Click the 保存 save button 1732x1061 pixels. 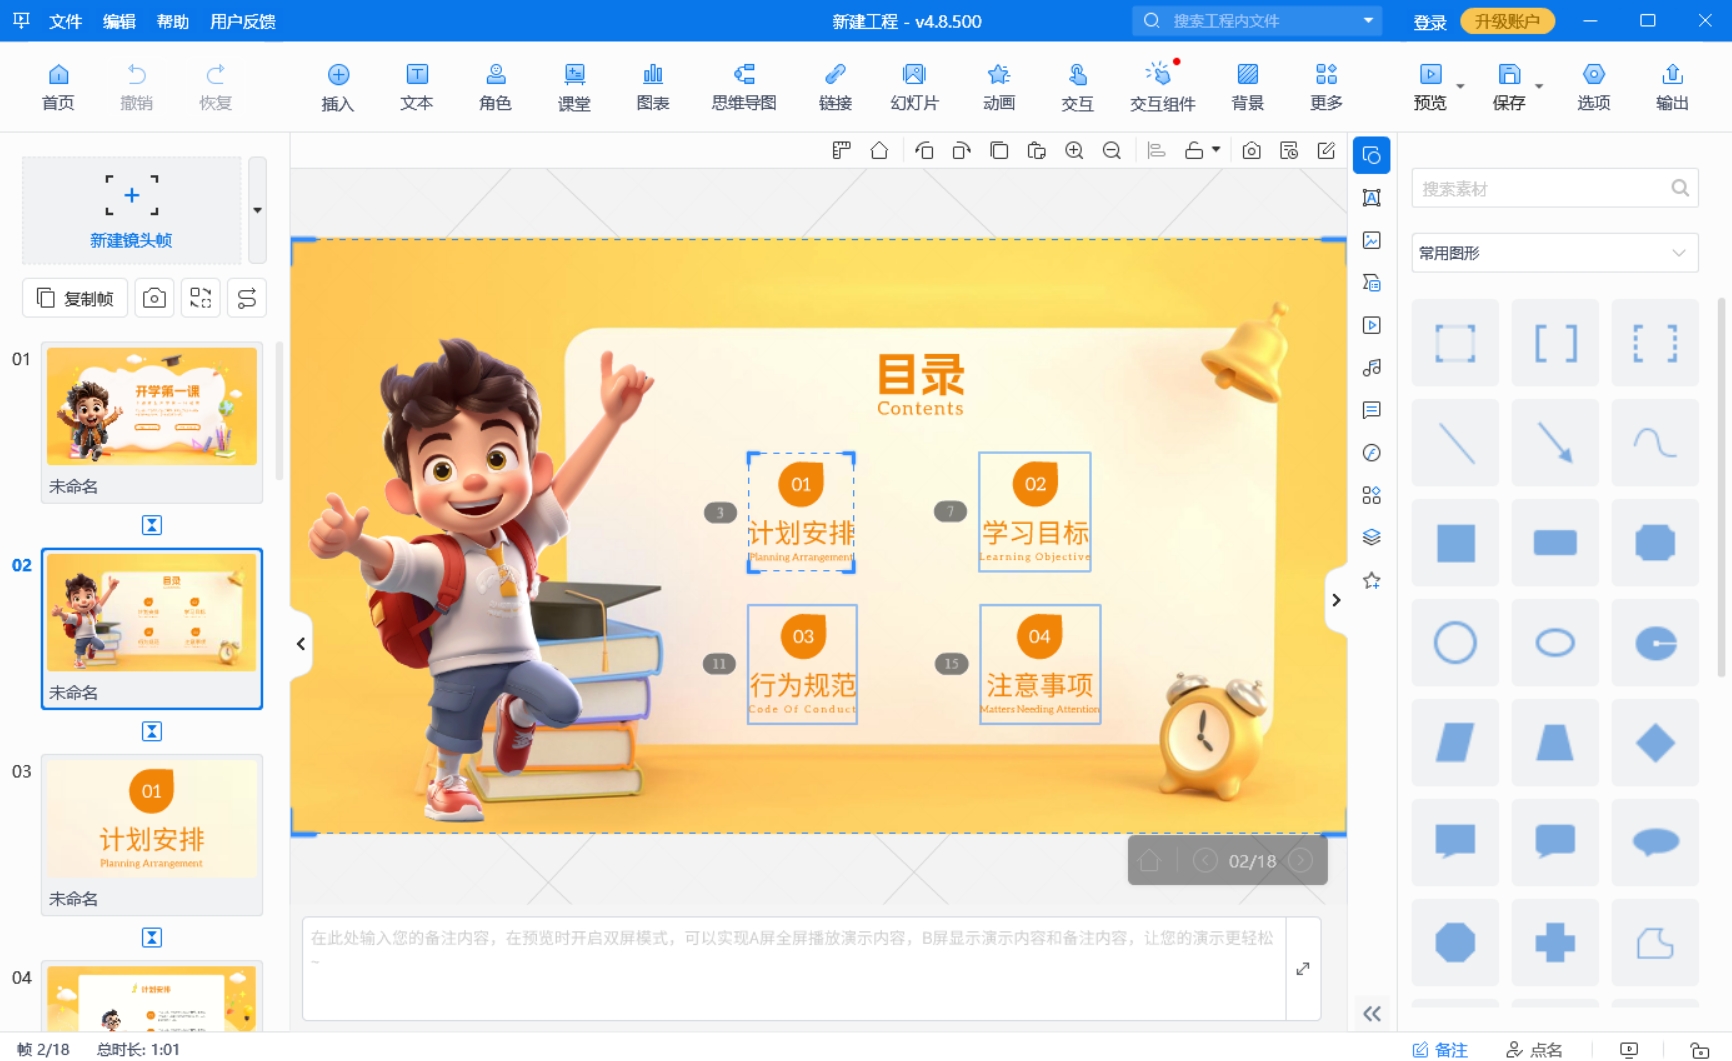pos(1509,87)
